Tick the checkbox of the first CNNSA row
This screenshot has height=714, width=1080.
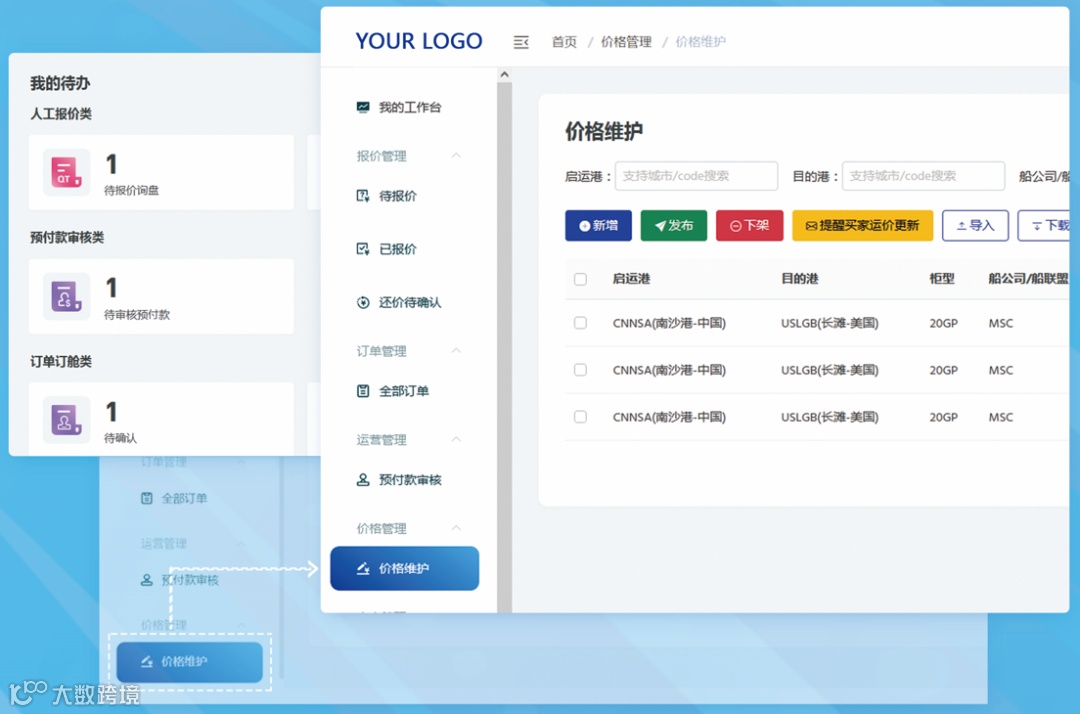click(578, 324)
